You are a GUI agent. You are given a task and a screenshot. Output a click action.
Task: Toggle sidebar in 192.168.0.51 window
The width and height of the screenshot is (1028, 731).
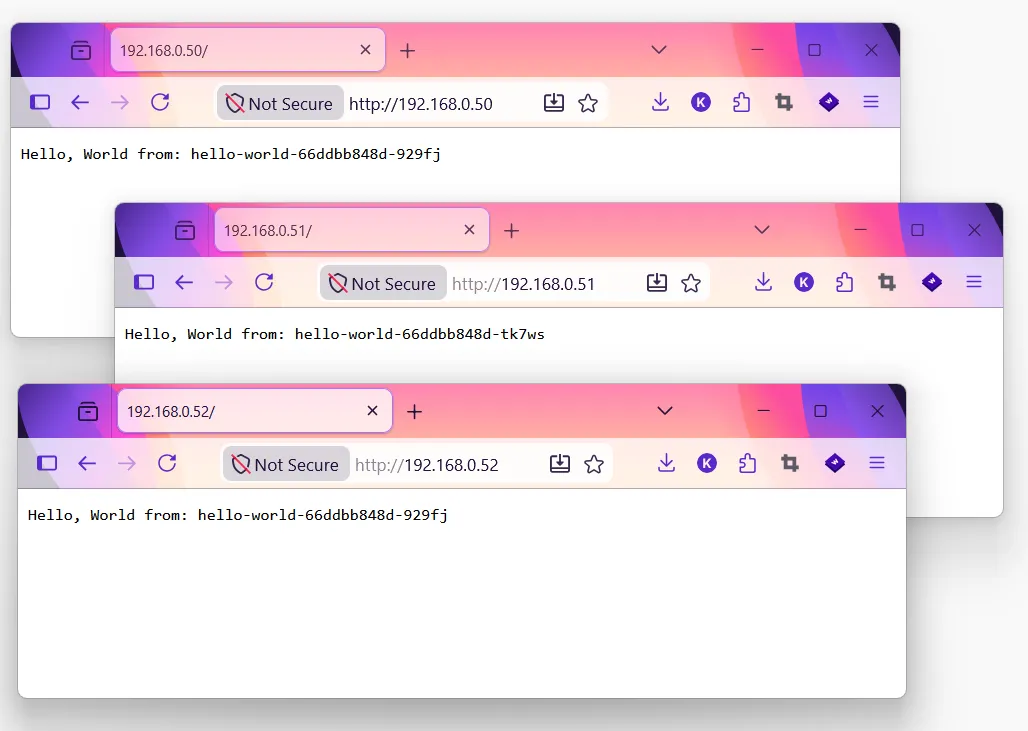pyautogui.click(x=144, y=283)
